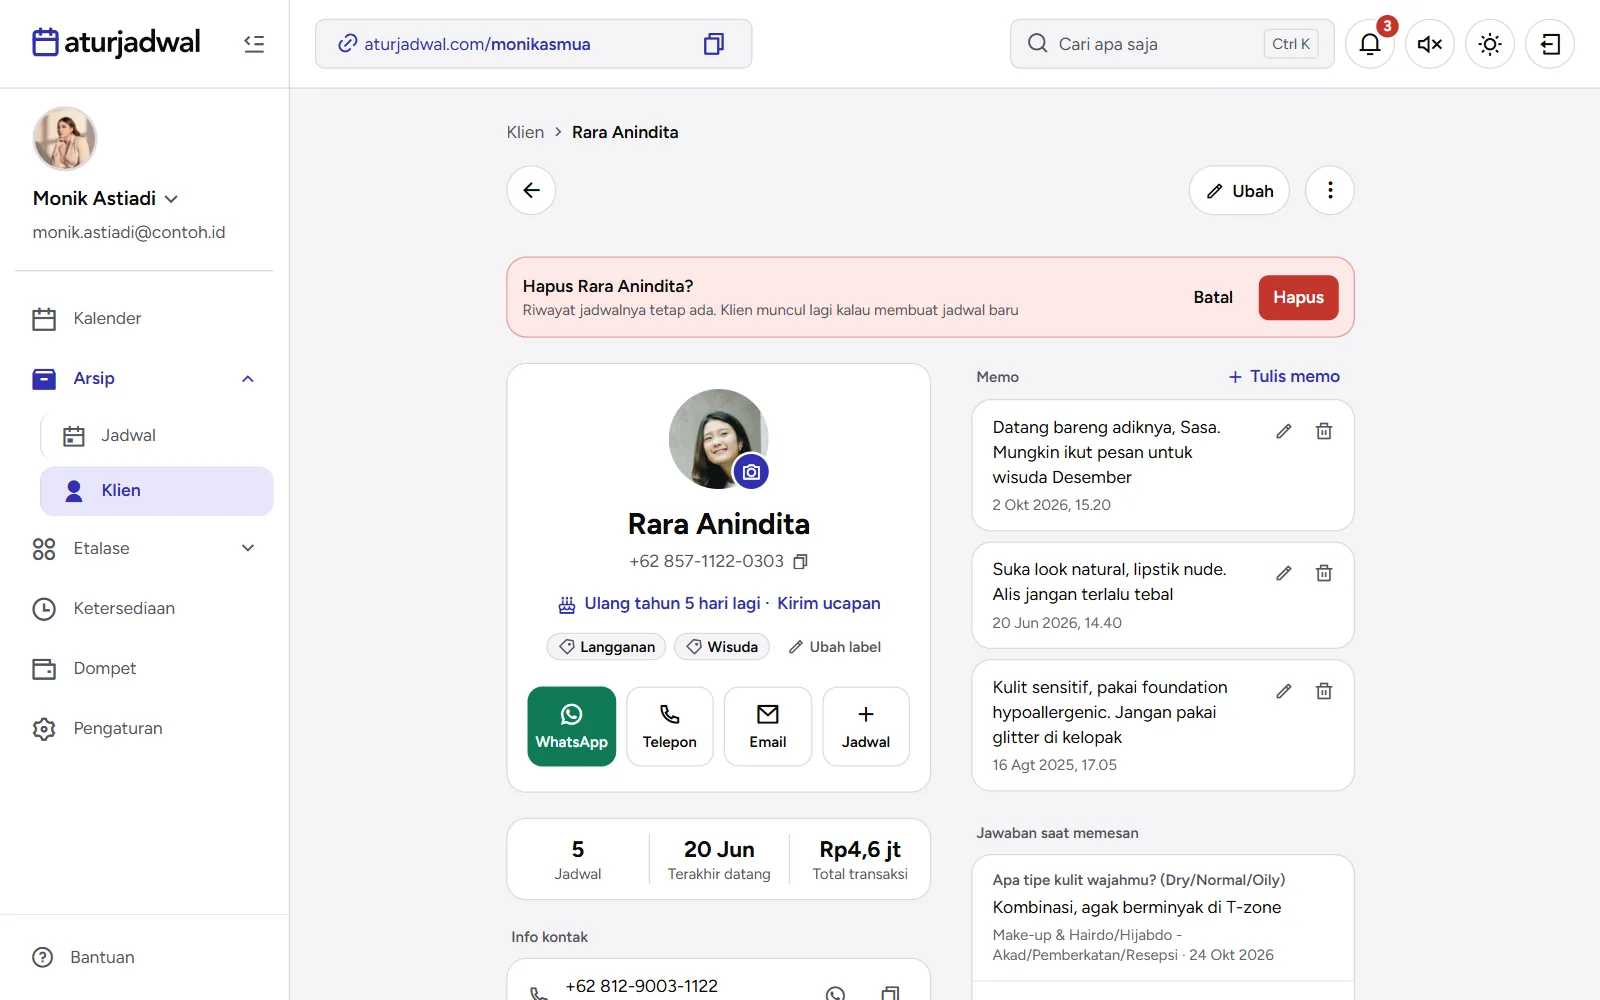The height and width of the screenshot is (1000, 1600).
Task: Collapse the Arsip section
Action: 248,379
